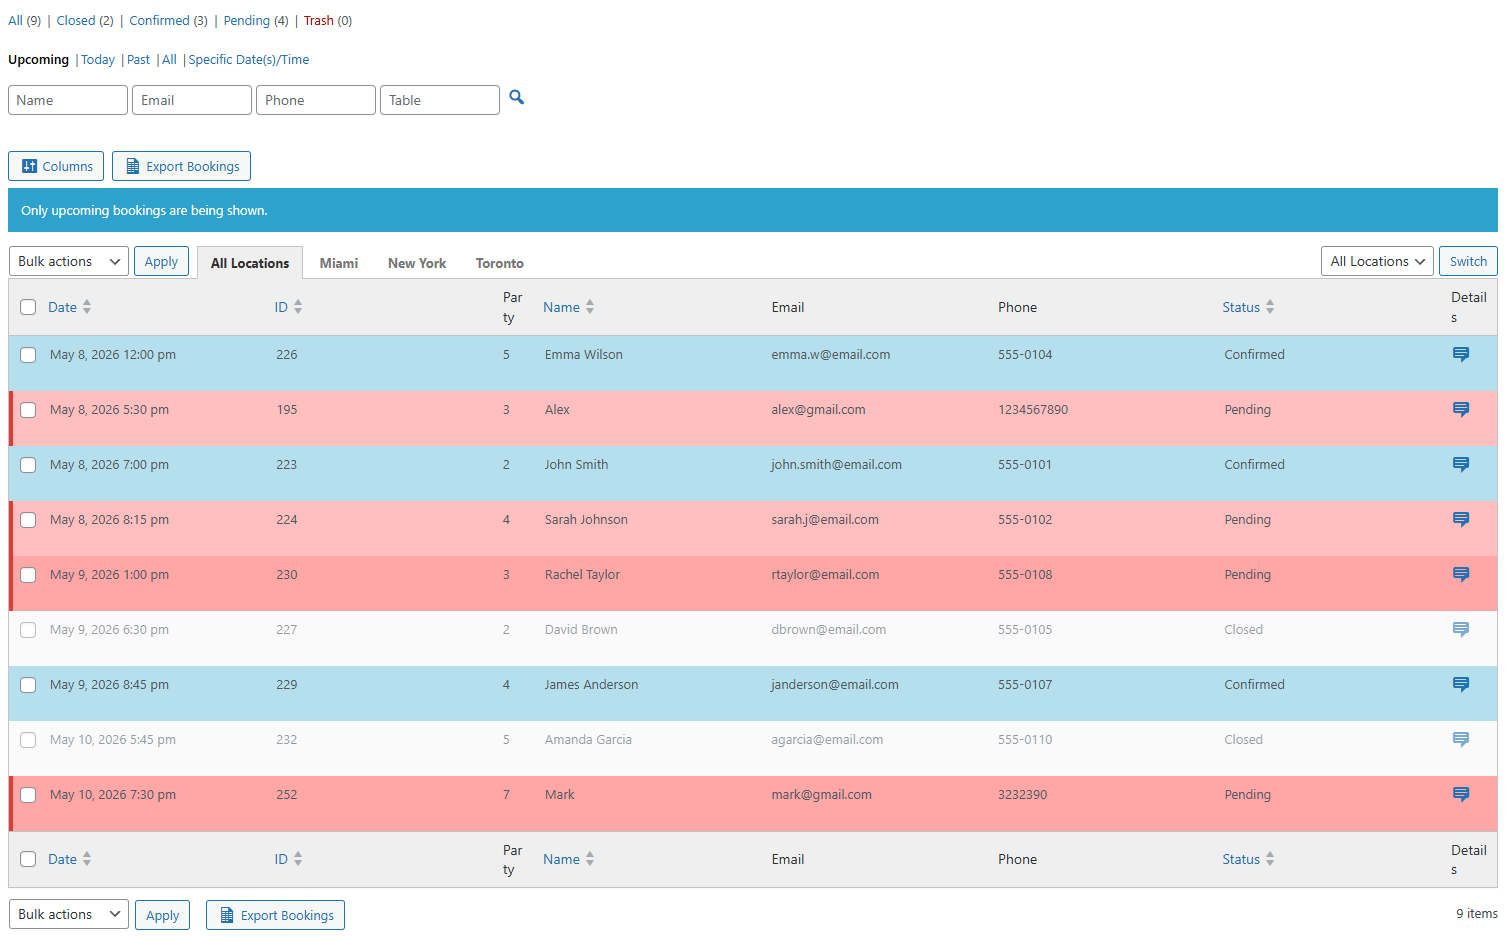Focus the Table search field
The width and height of the screenshot is (1506, 937).
pos(440,100)
